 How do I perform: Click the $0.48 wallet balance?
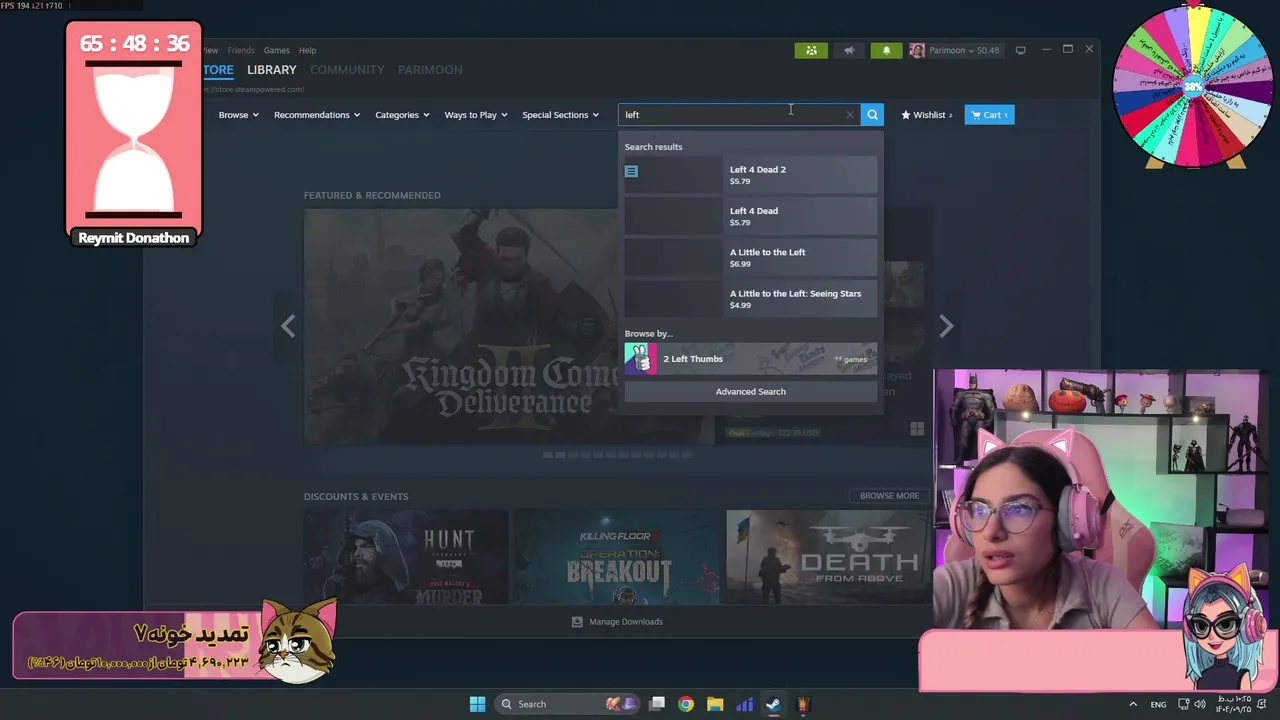pos(988,50)
